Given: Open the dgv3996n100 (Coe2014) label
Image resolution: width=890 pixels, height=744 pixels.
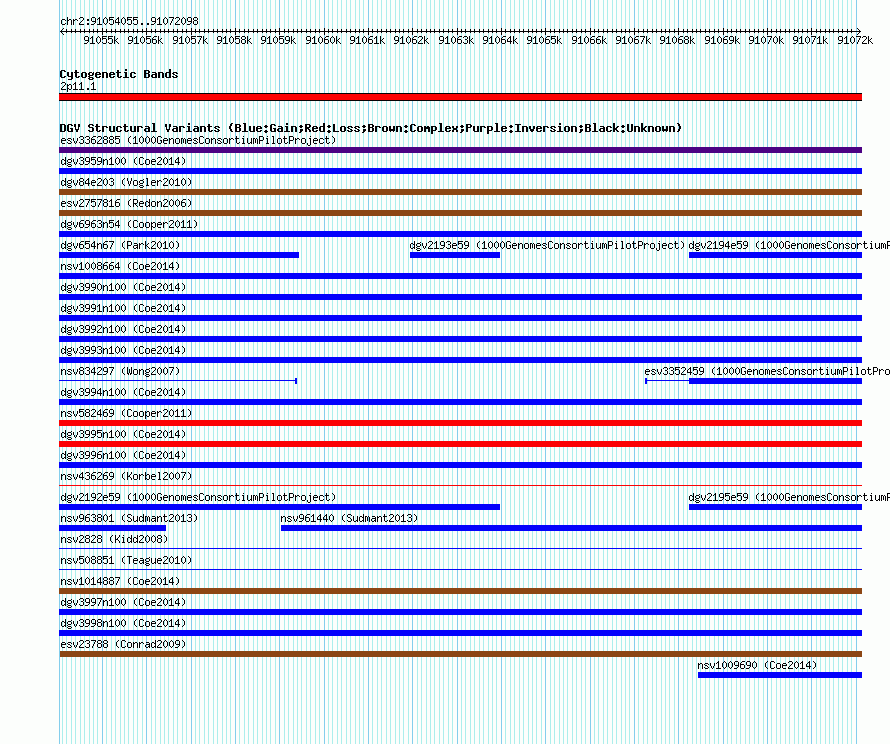Looking at the screenshot, I should (123, 455).
